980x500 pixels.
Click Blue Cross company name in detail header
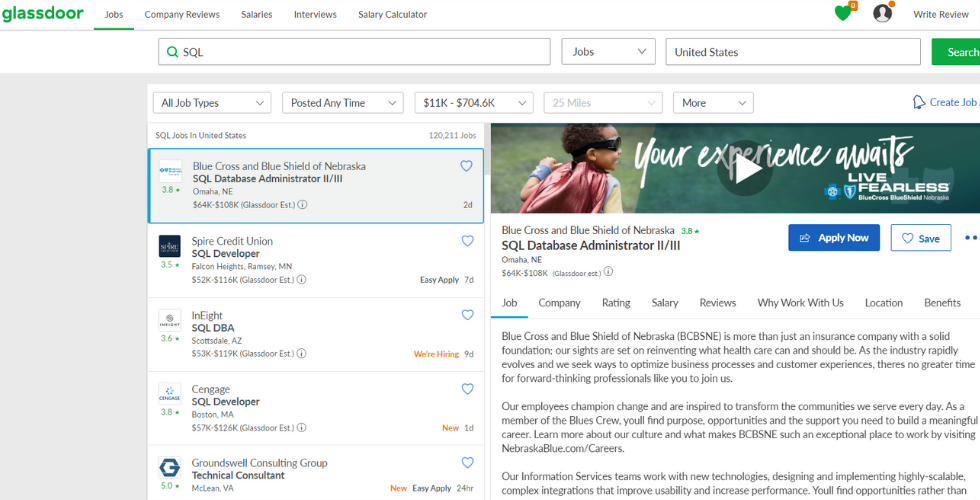point(588,230)
